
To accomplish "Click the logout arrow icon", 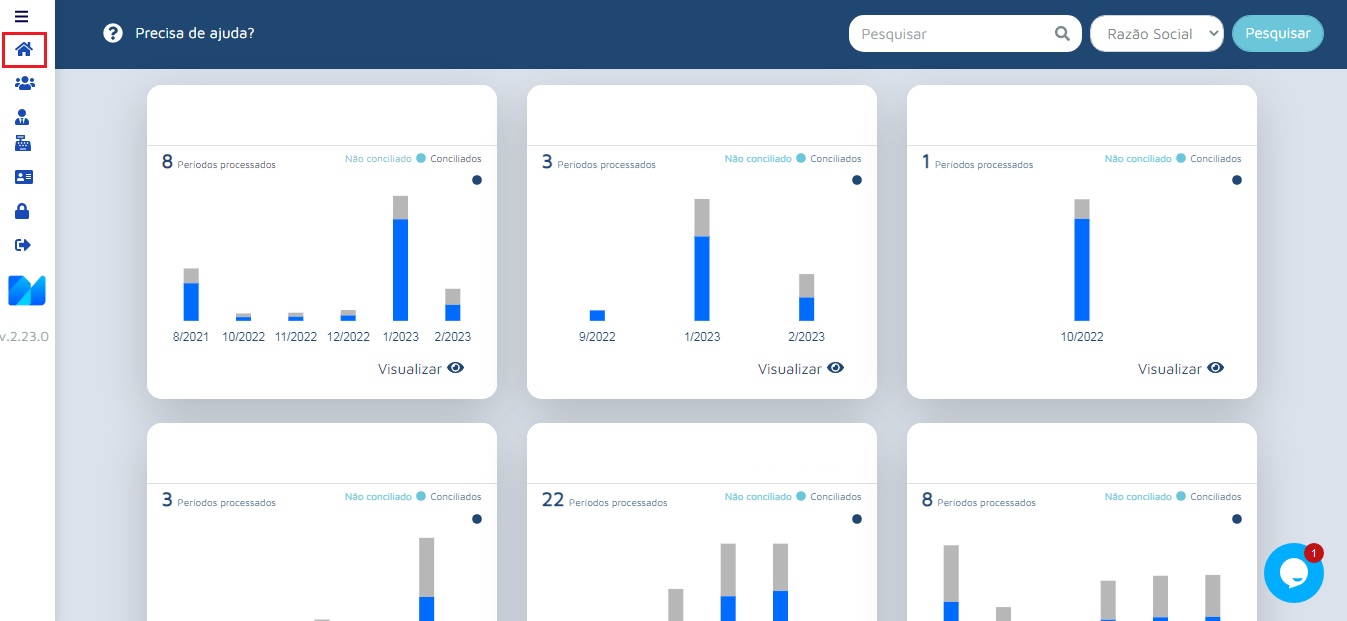I will [23, 245].
